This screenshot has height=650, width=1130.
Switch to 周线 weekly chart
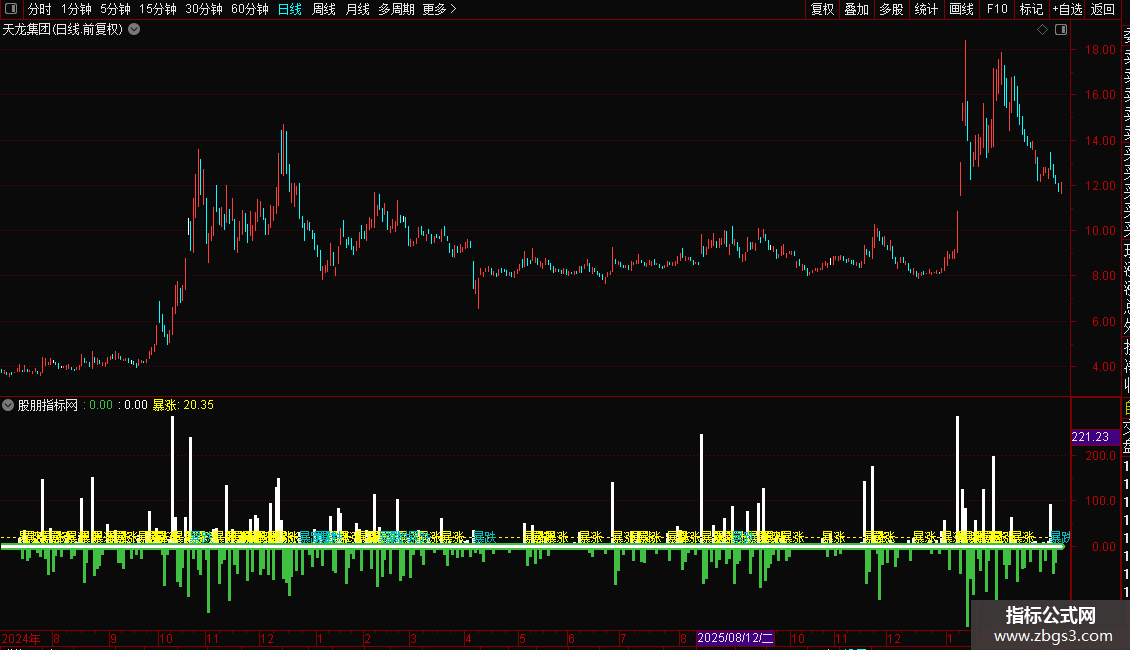324,9
